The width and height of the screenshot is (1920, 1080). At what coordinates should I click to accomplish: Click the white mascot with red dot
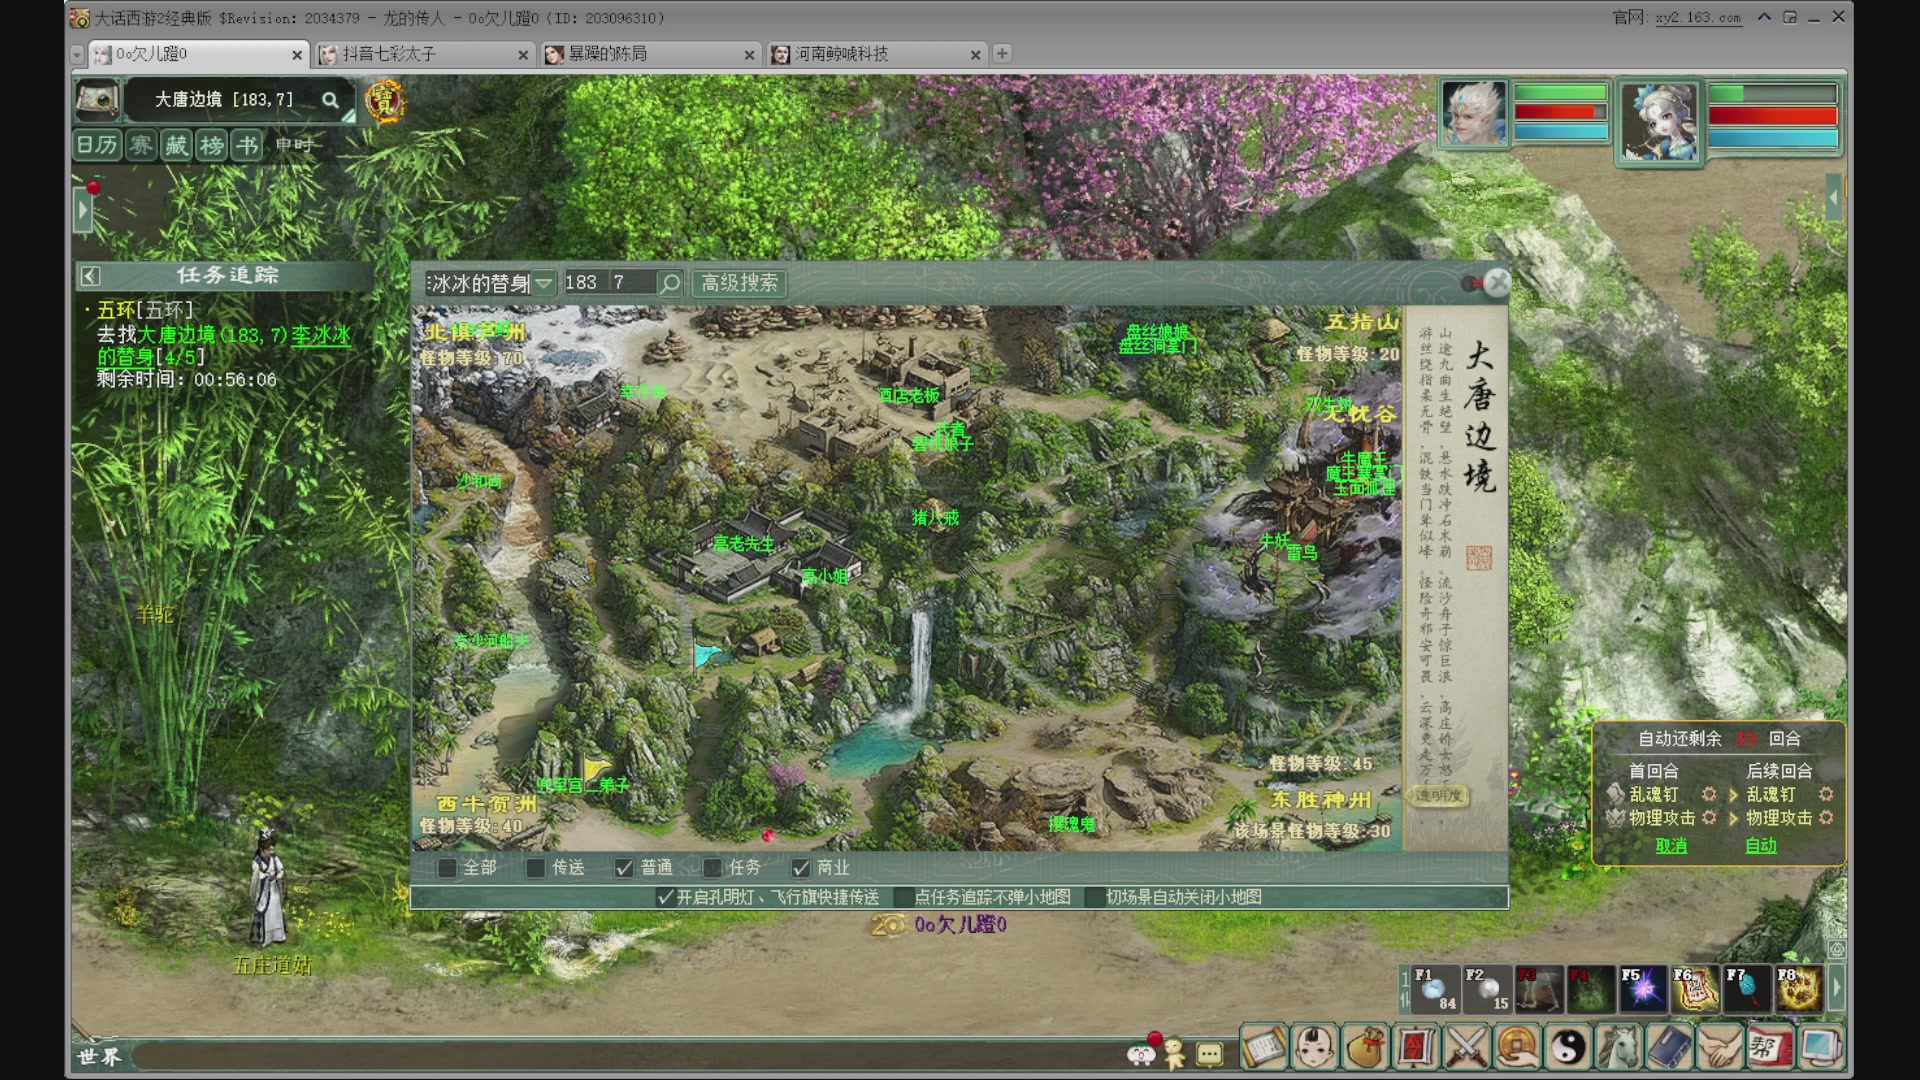click(1141, 1053)
